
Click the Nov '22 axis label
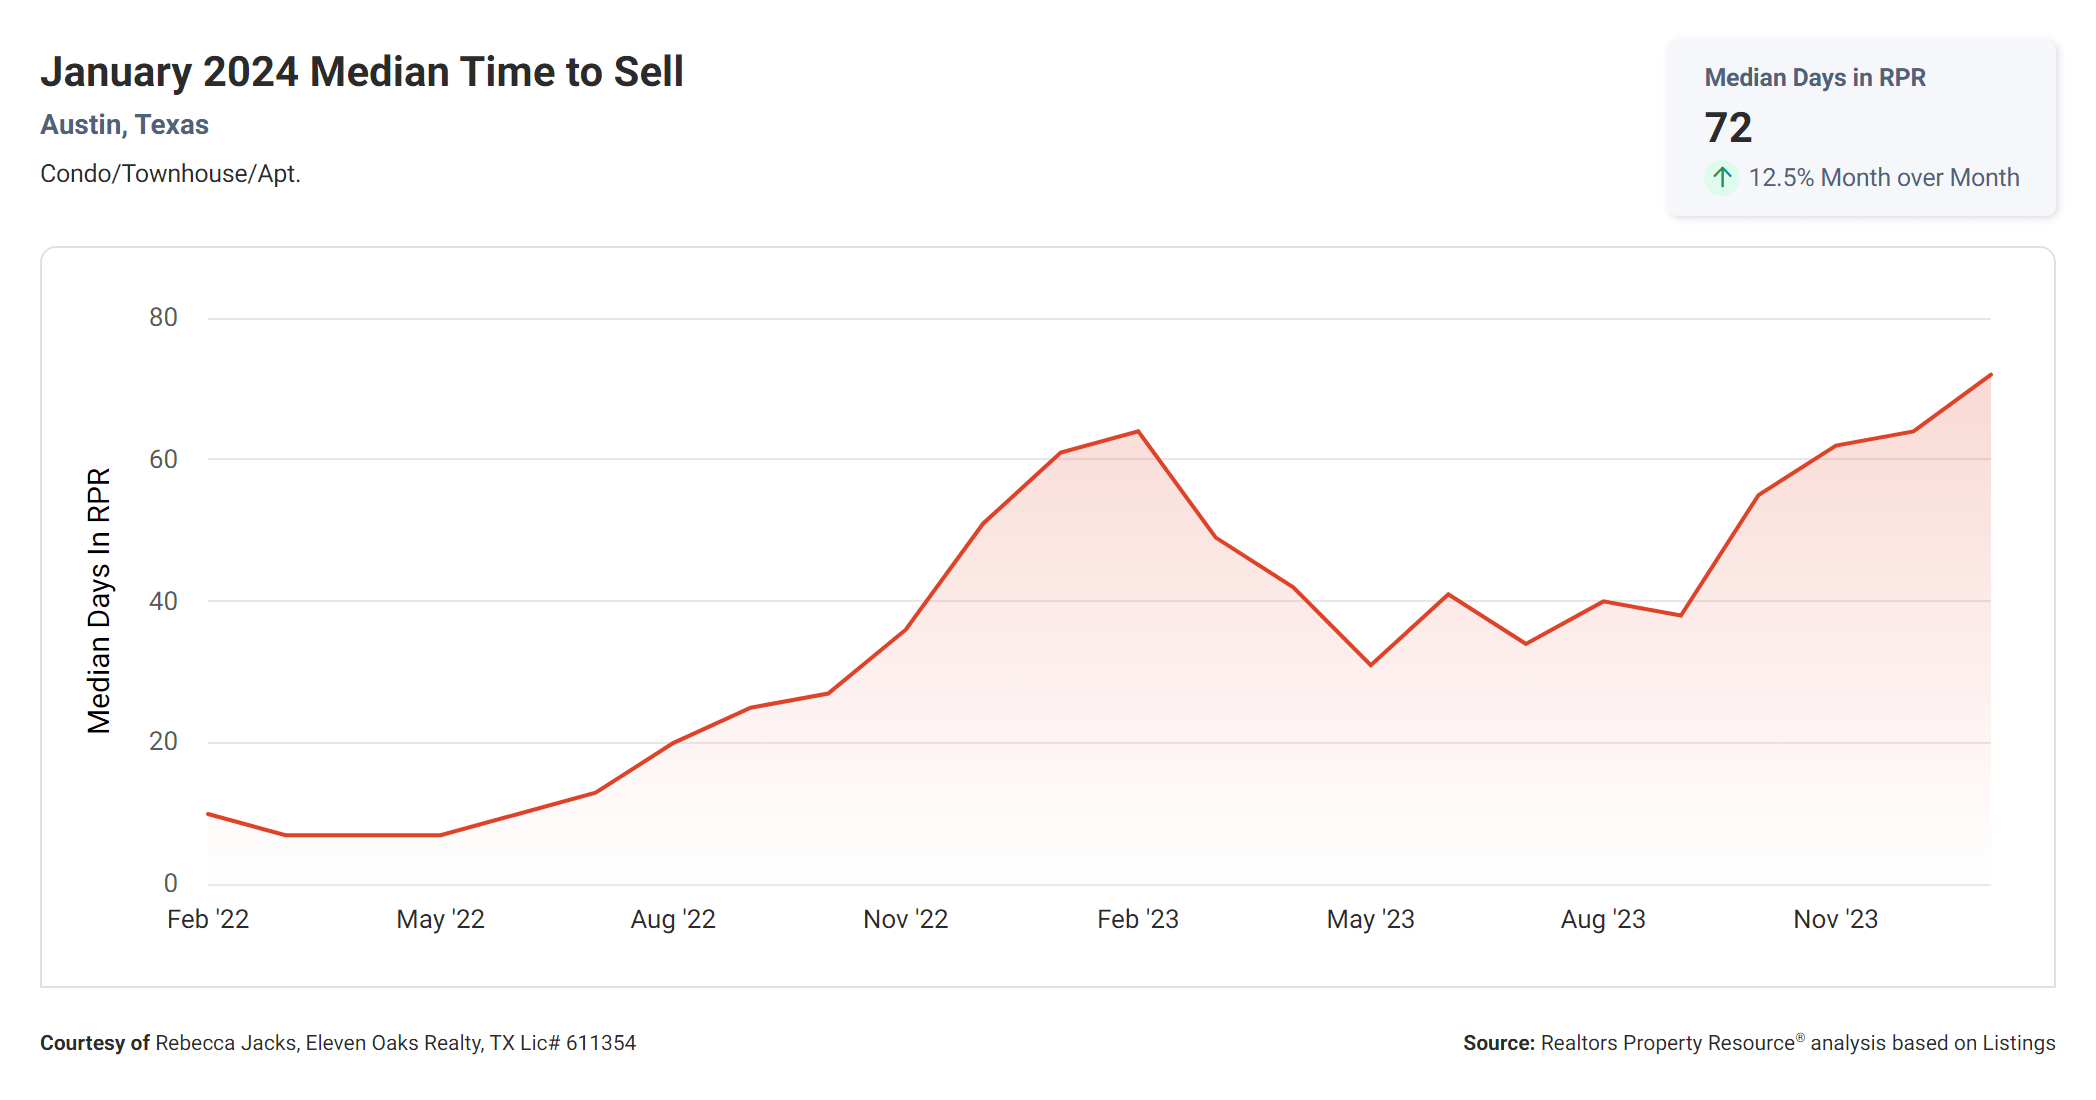[x=905, y=919]
